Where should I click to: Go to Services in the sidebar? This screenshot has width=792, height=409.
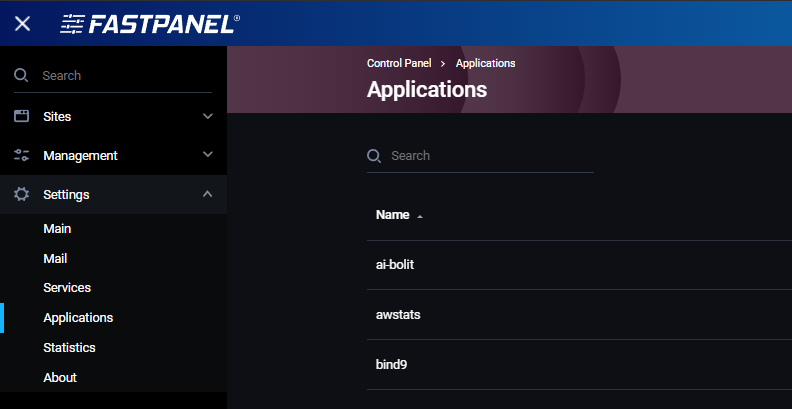(67, 288)
